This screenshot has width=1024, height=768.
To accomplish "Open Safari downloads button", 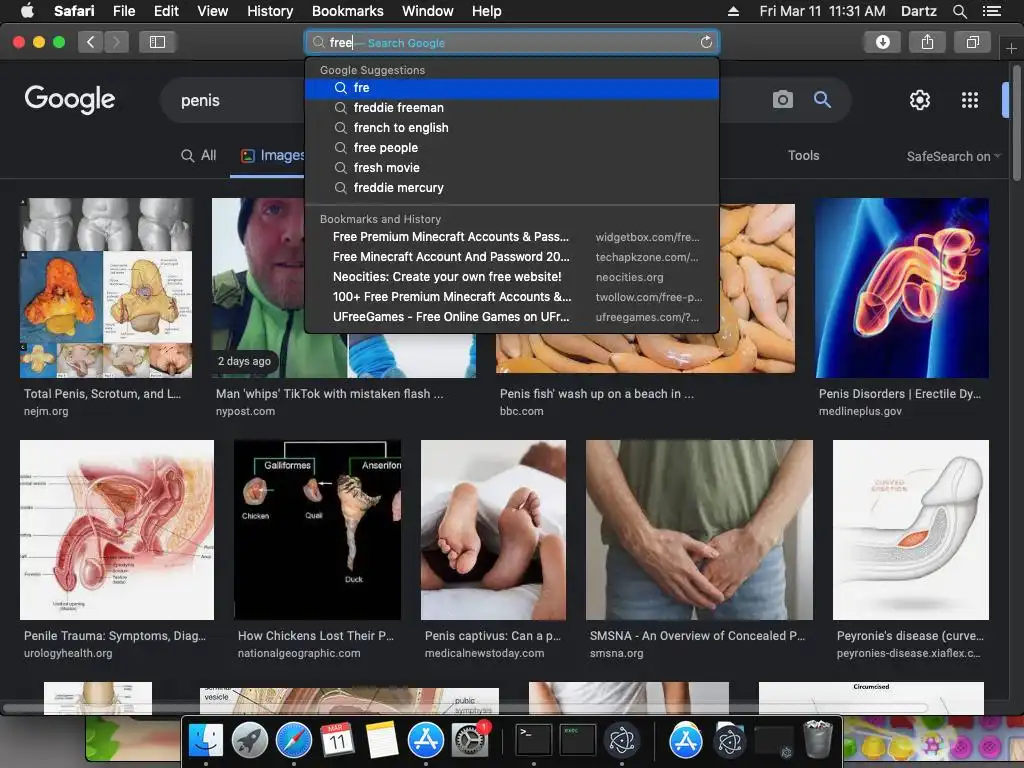I will click(882, 42).
